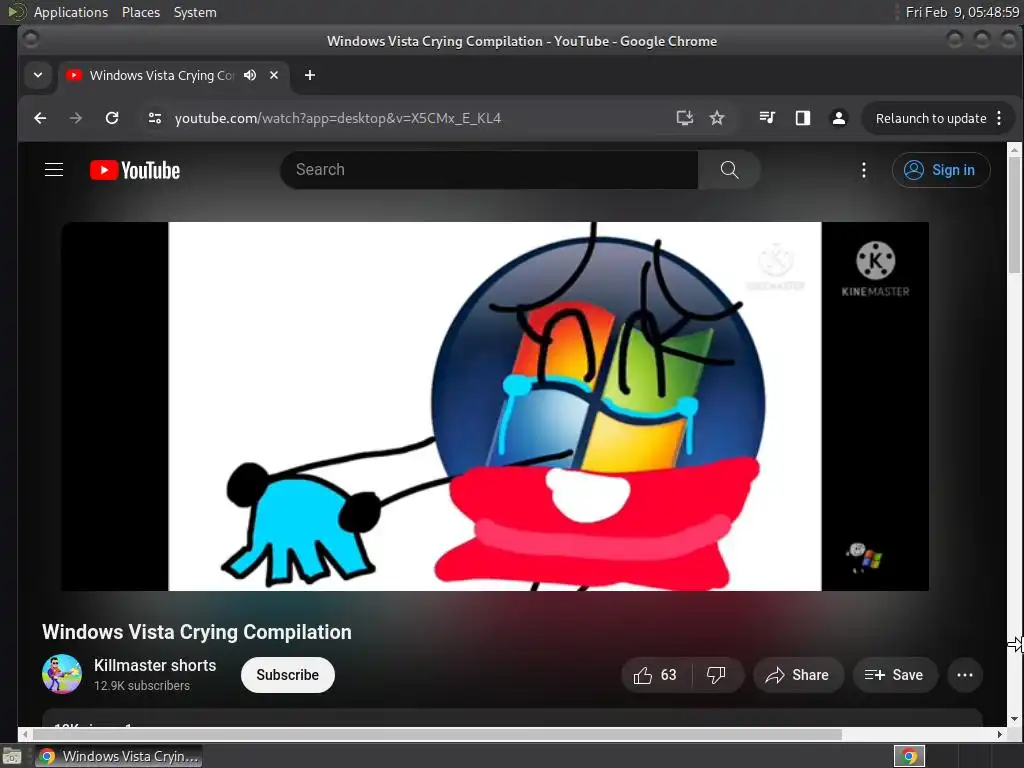Open the Applications menu
This screenshot has width=1024, height=768.
point(71,12)
